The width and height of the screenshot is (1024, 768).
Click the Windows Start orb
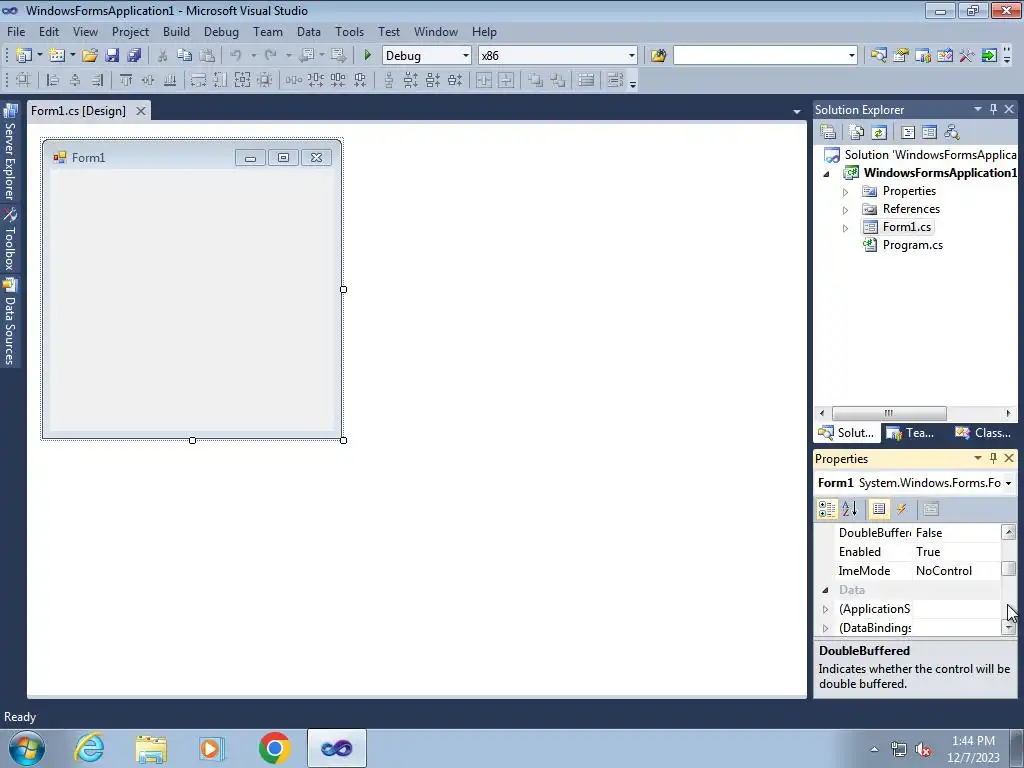click(27, 748)
